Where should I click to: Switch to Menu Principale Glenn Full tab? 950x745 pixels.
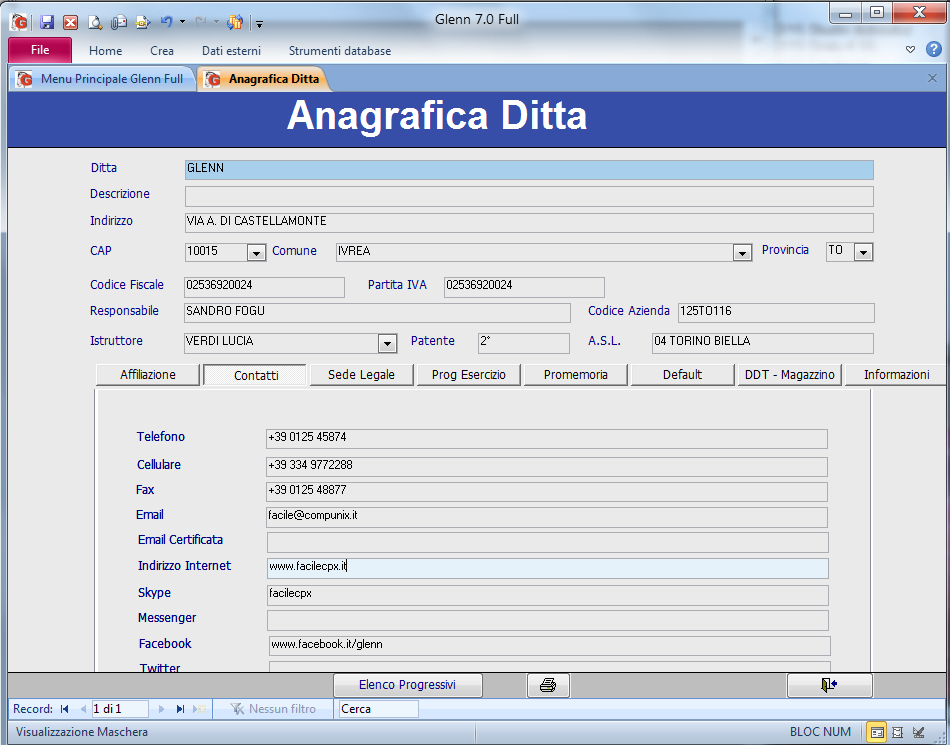[103, 79]
